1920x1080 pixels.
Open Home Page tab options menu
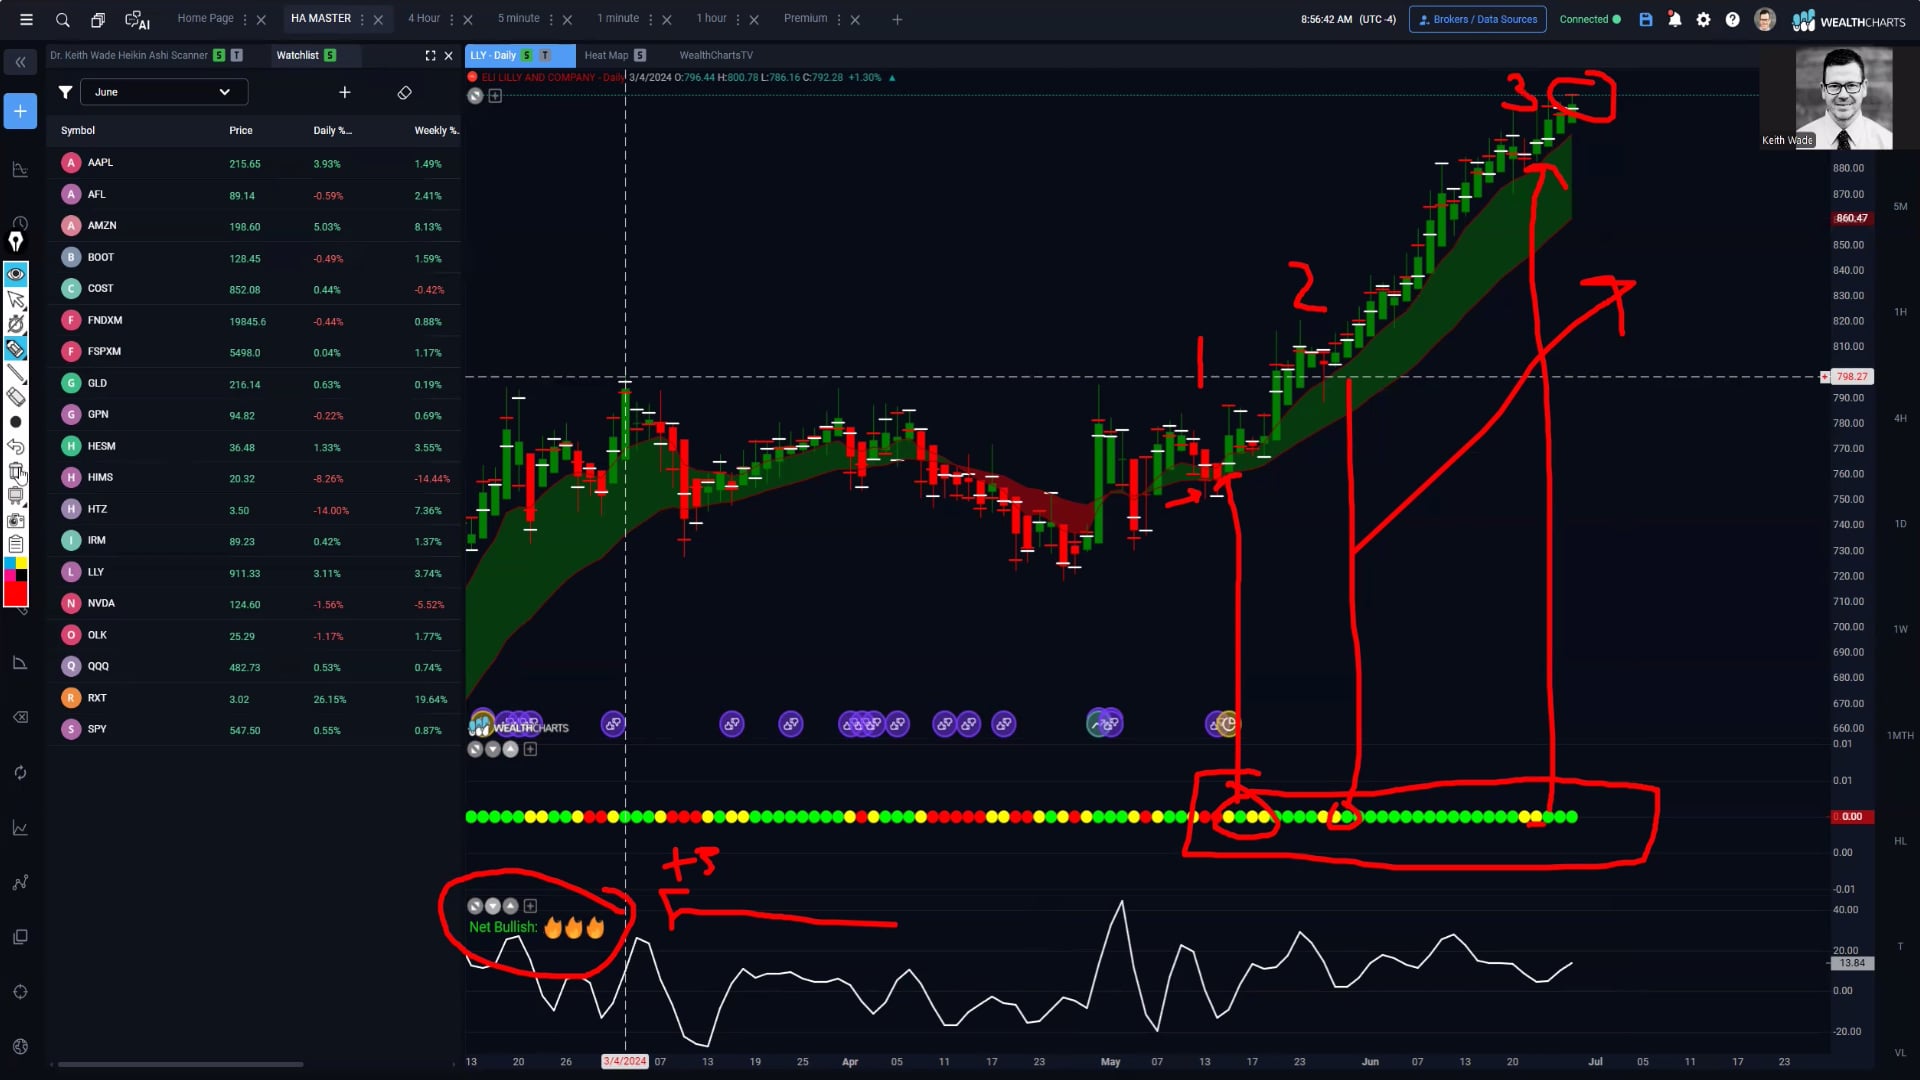point(245,19)
